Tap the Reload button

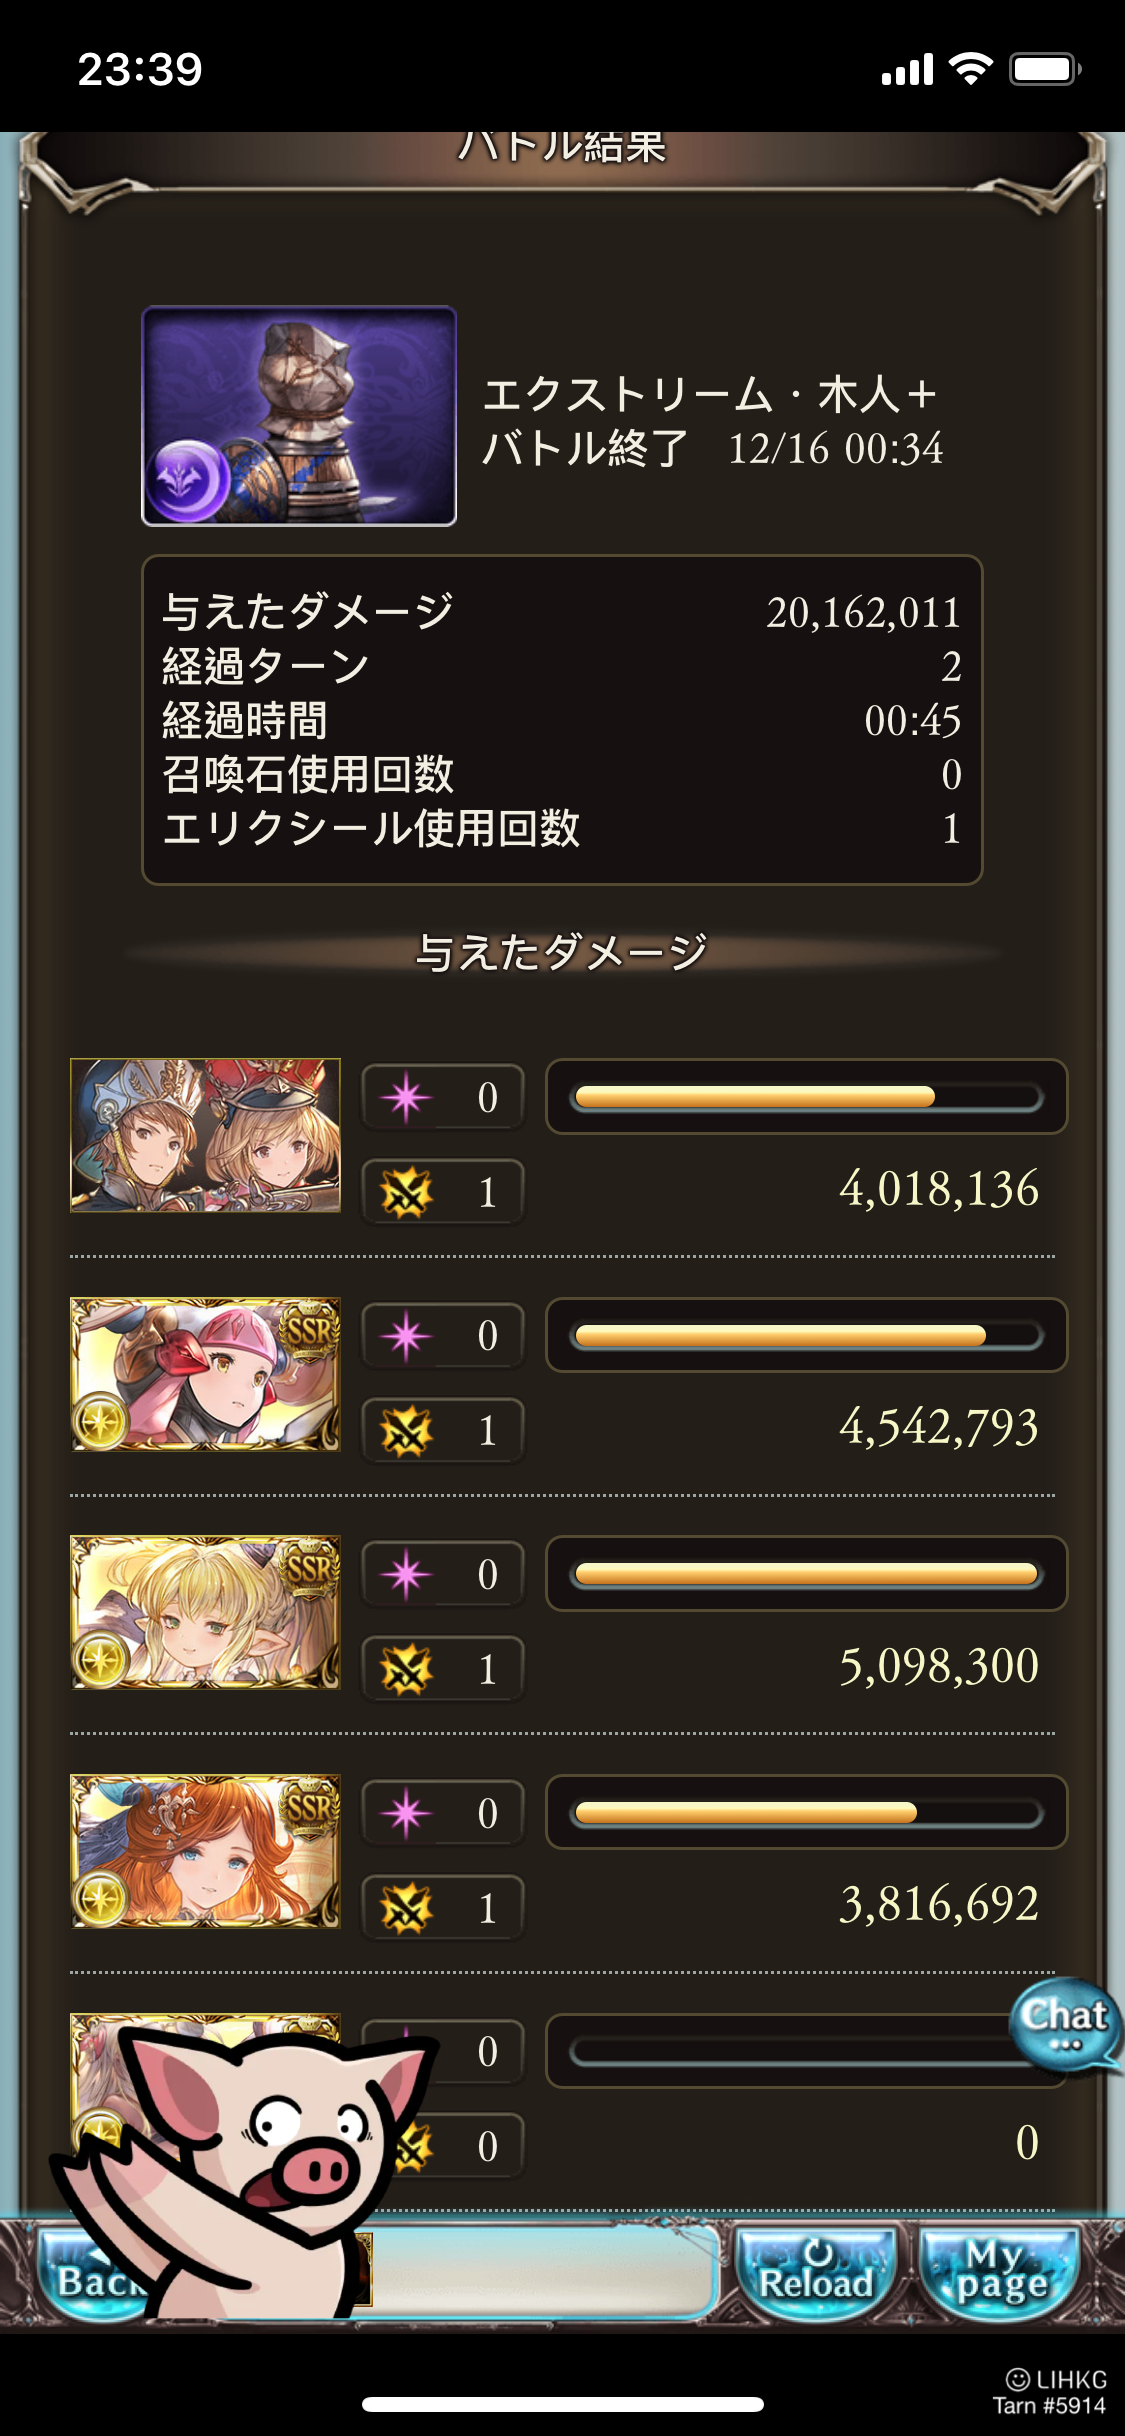click(816, 2270)
